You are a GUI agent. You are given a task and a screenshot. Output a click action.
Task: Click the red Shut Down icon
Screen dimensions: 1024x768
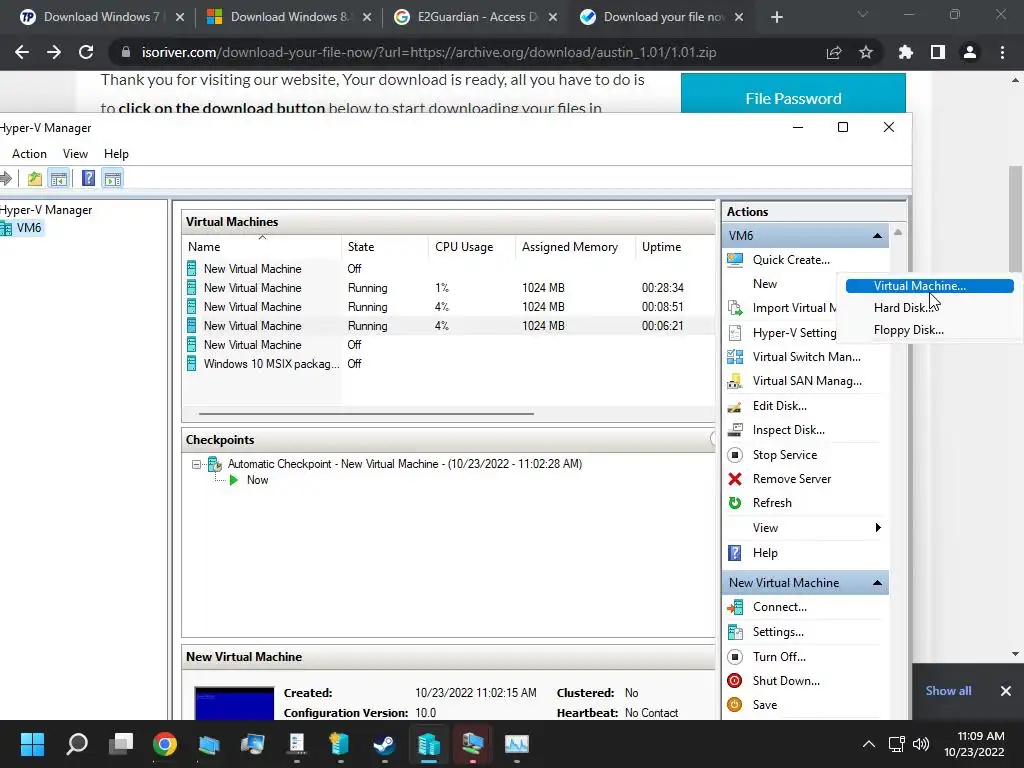(735, 681)
